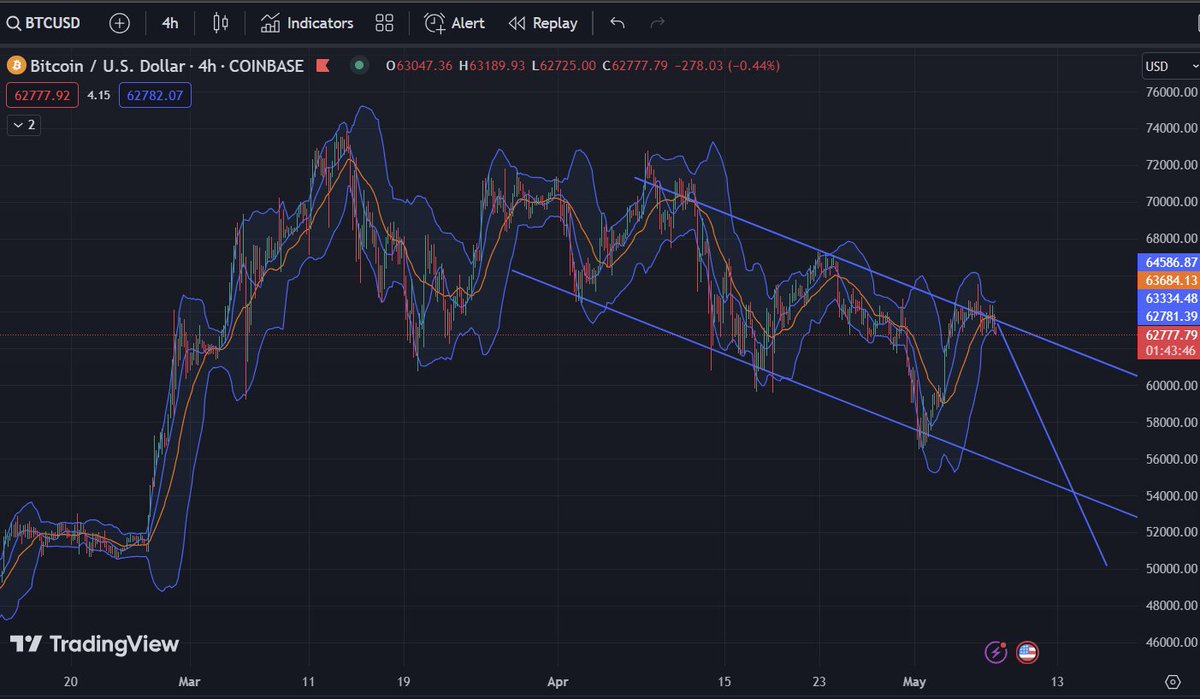Click the blue 62781.39 price label

[1168, 316]
